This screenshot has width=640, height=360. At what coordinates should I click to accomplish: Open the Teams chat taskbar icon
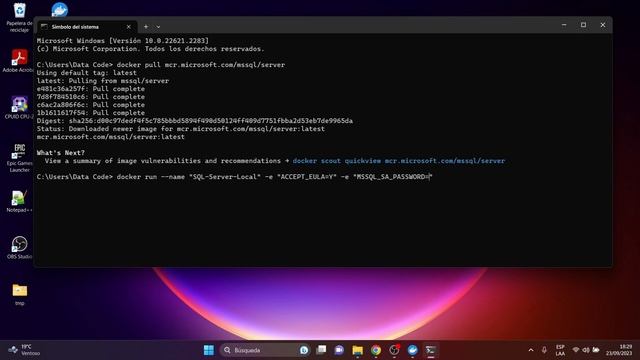coord(339,350)
